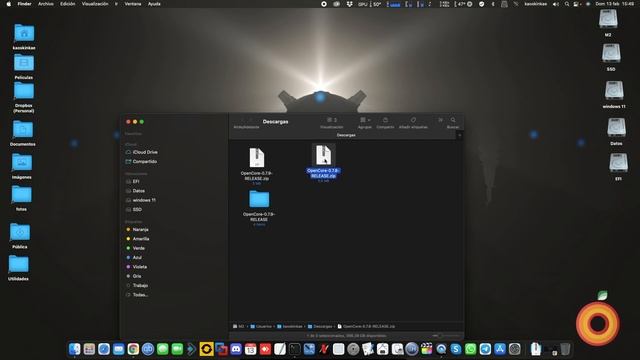
Task: Open the Películas folder on desktop
Action: [x=24, y=63]
